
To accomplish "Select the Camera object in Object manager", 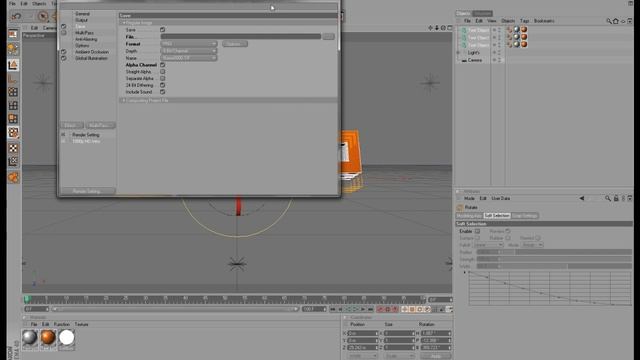I will (474, 60).
